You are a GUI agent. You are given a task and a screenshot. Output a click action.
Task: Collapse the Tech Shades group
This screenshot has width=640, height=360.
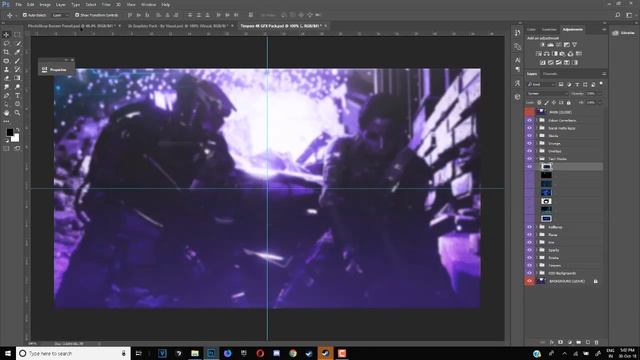[537, 159]
